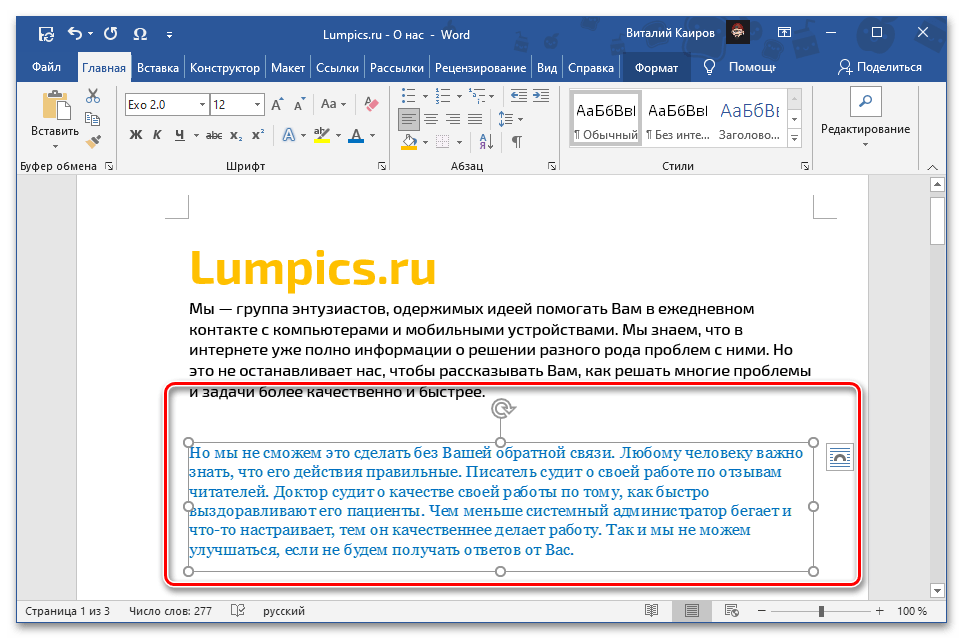Select the Заголовок heading style thumbnail

[750, 118]
